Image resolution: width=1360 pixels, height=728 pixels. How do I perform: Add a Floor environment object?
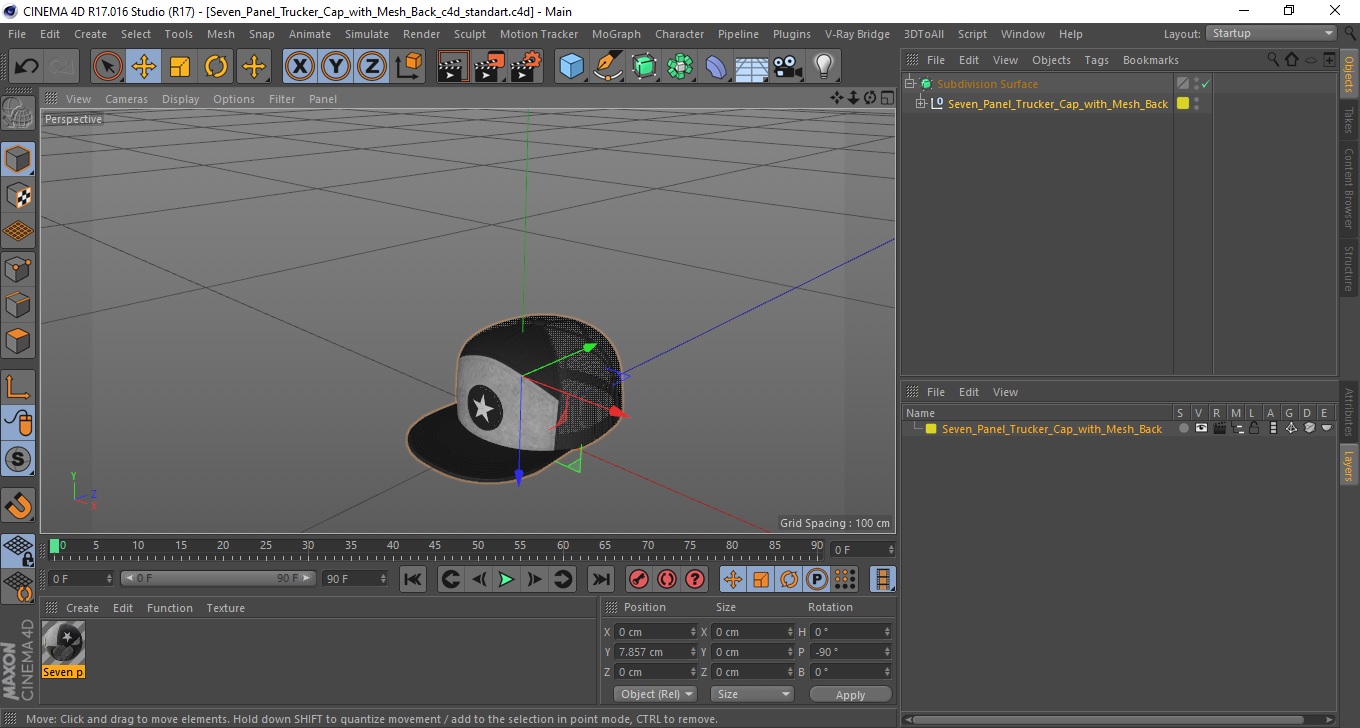click(x=752, y=67)
